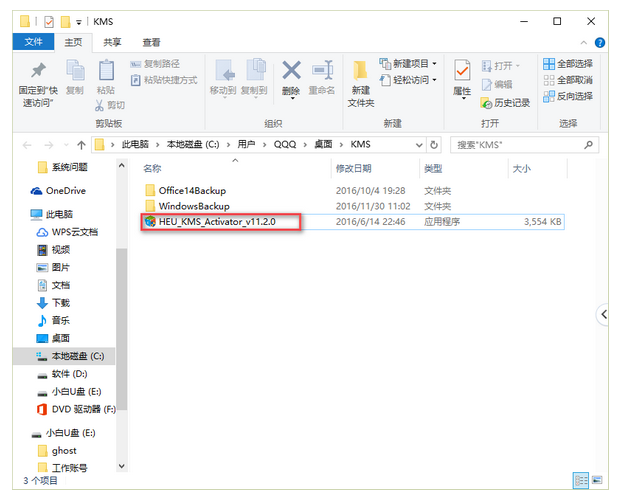The height and width of the screenshot is (499, 621).
Task: Click the navigation pane scroll down arrow
Action: (122, 466)
